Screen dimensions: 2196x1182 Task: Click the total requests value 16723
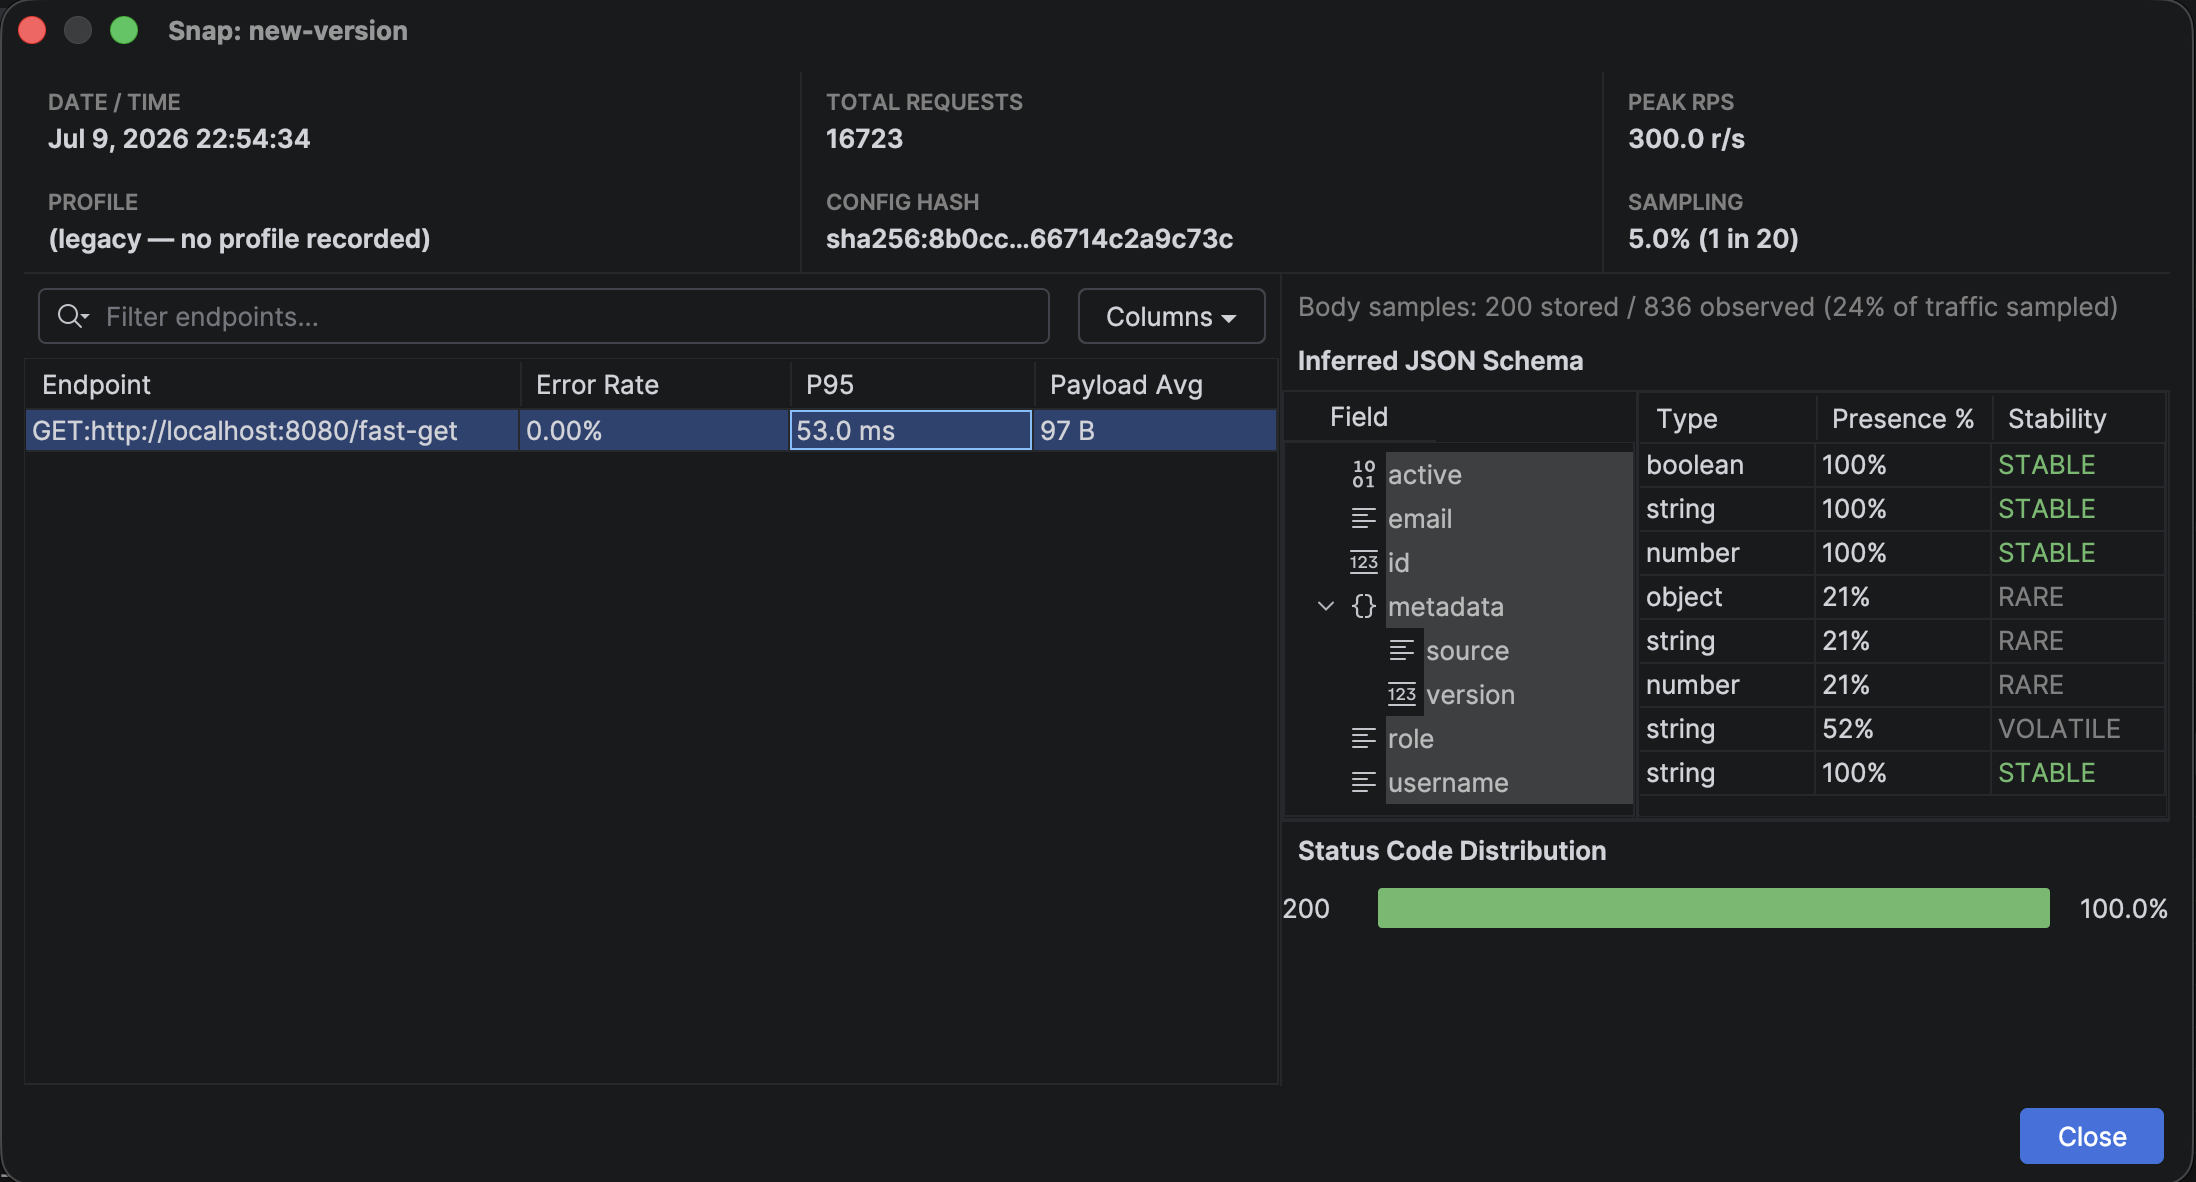864,138
